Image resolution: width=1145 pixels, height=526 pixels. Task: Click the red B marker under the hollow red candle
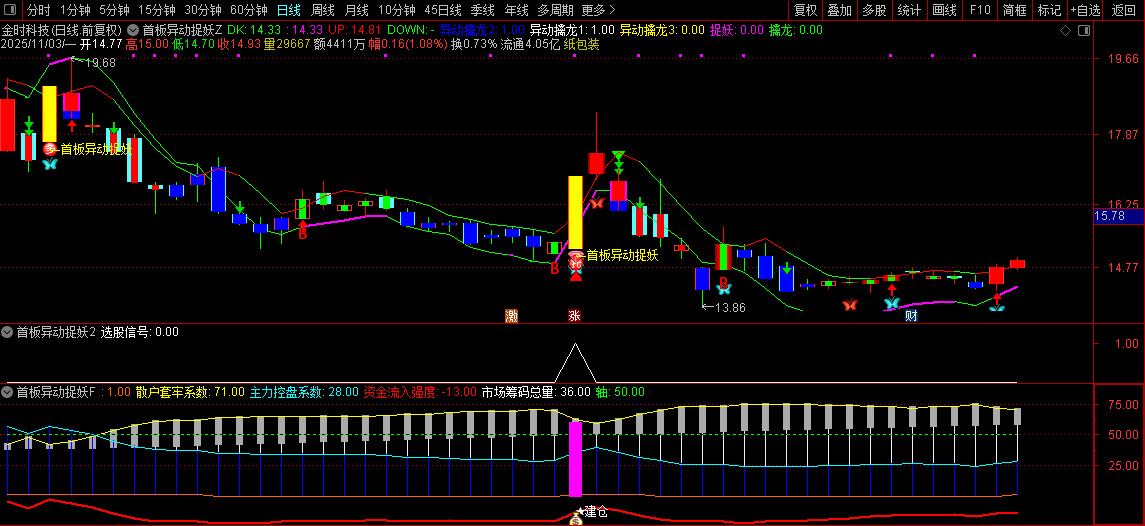(x=302, y=234)
